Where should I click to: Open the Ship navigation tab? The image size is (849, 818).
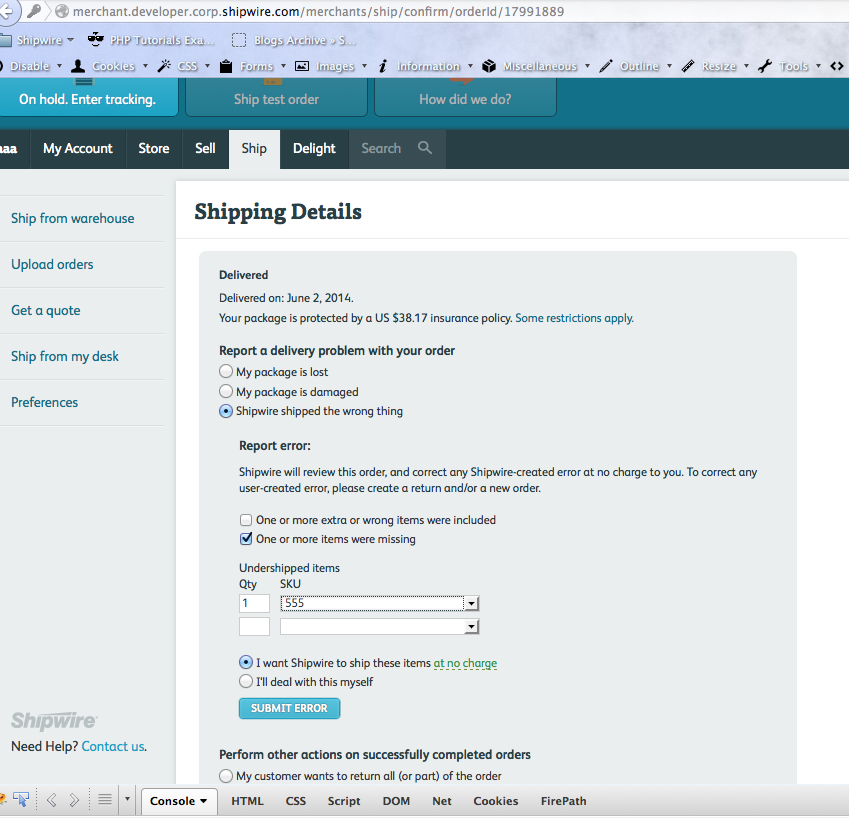coord(254,149)
